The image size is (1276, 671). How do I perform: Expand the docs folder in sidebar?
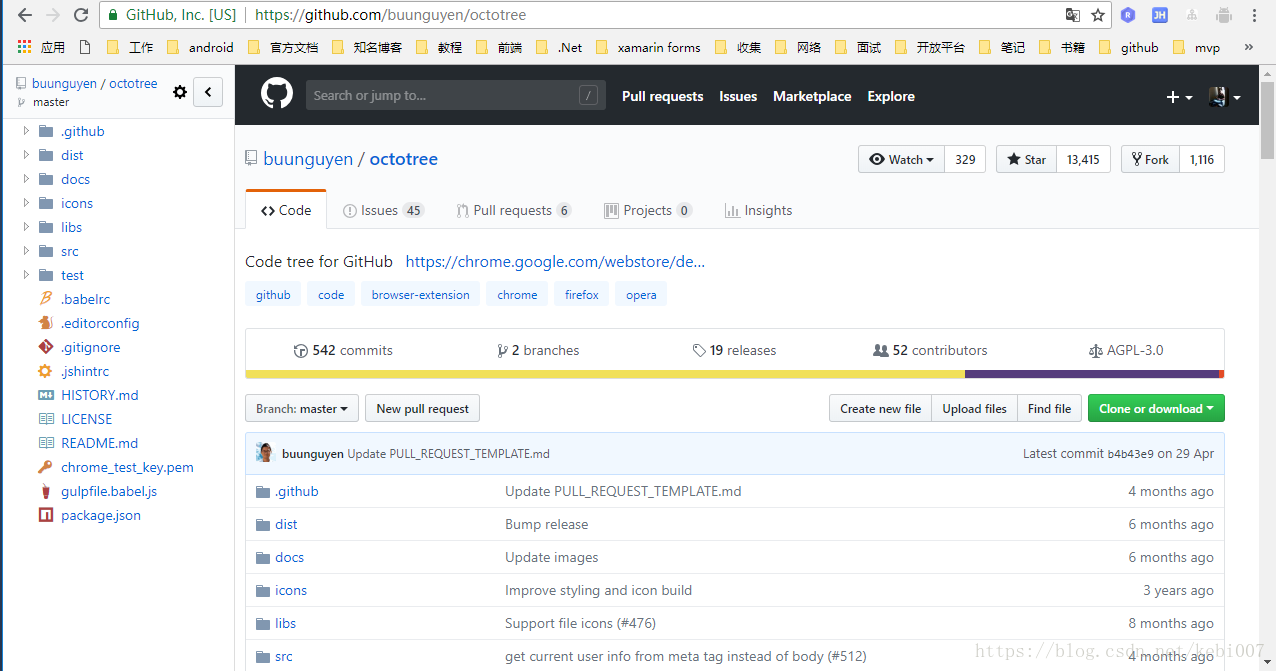[26, 179]
